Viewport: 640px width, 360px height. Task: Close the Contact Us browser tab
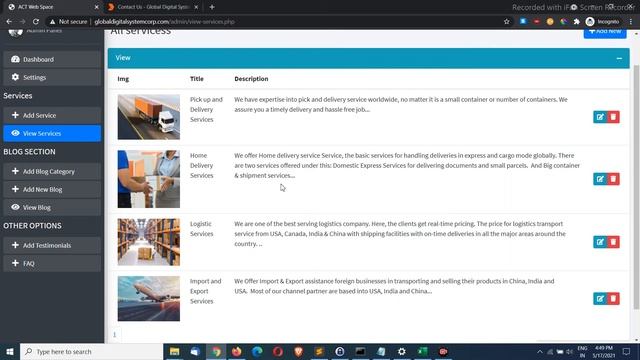(196, 7)
